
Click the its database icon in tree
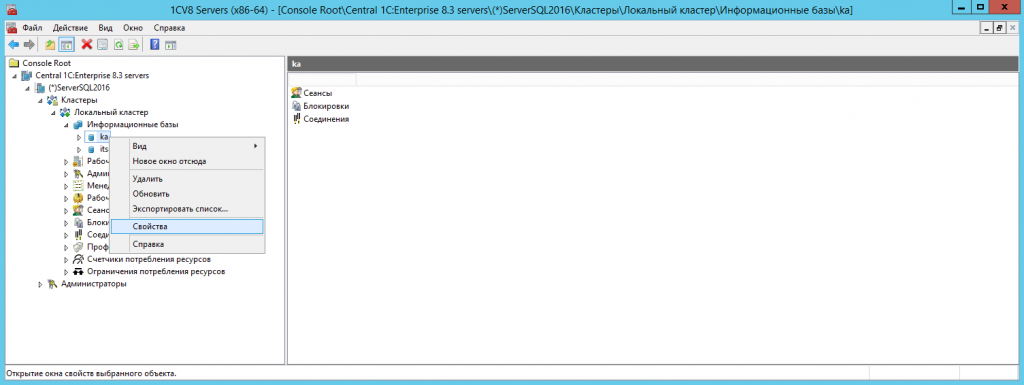tap(91, 149)
